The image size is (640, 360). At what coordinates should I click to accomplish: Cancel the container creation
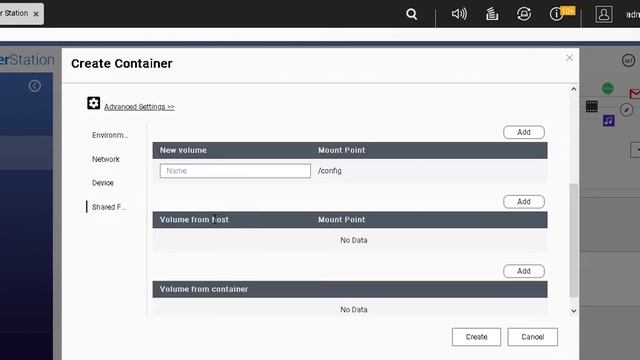[533, 337]
